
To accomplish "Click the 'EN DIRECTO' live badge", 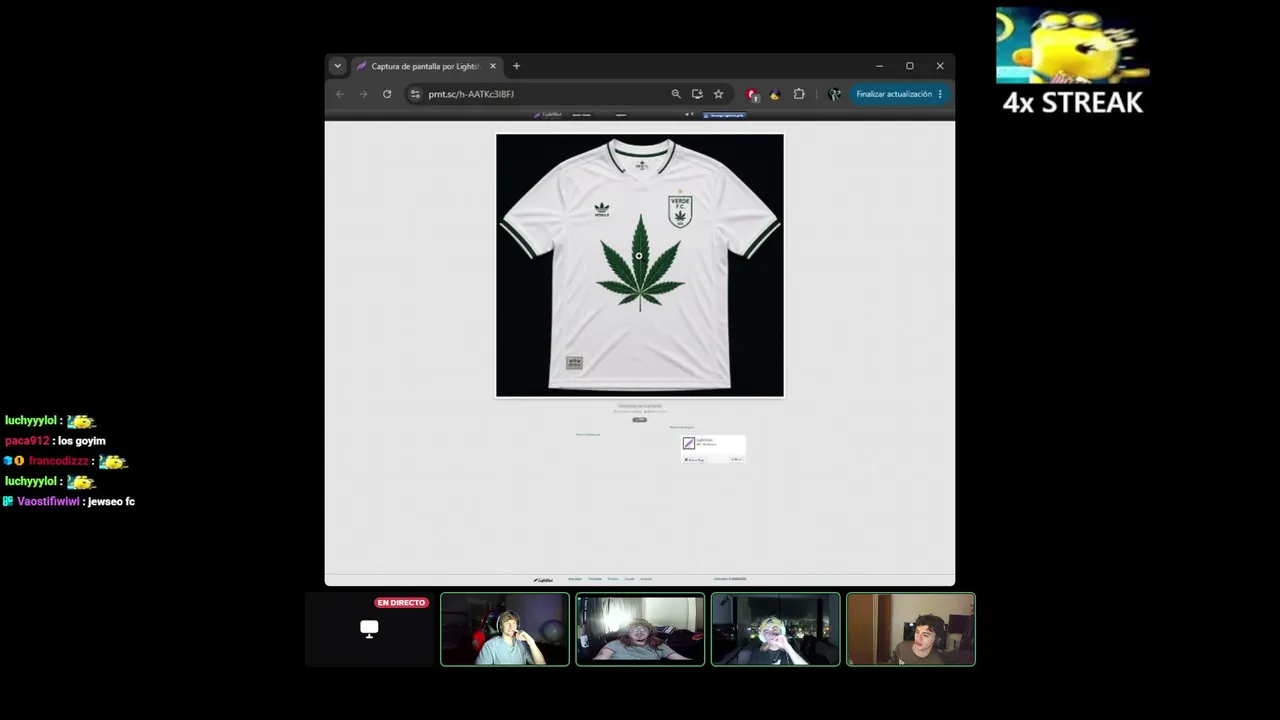I will click(x=401, y=603).
